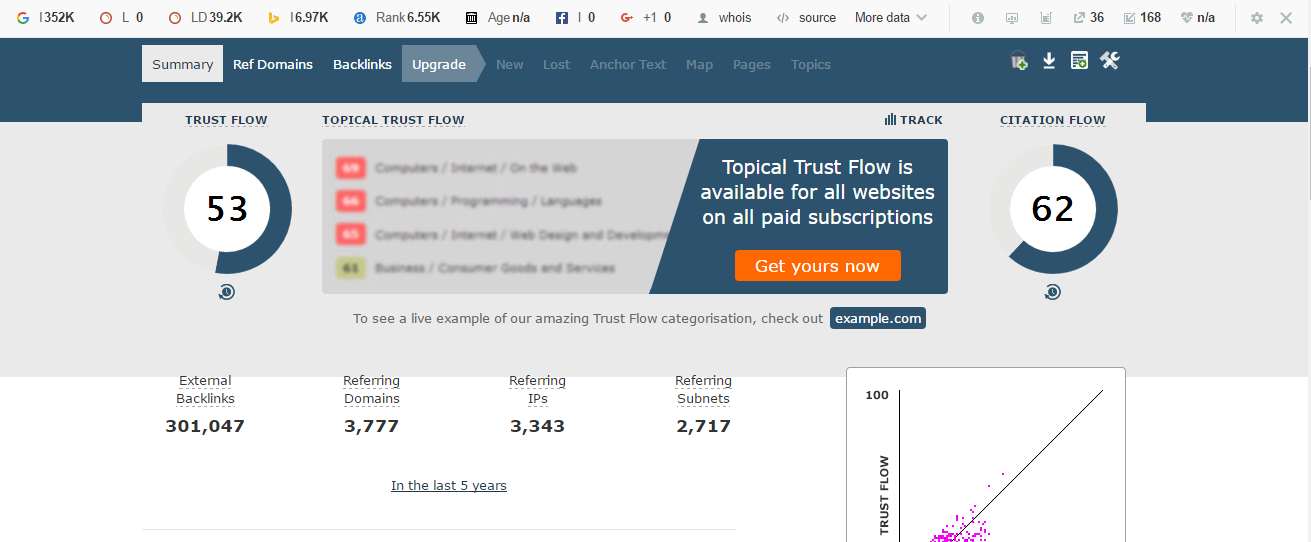Click the Referring Subnets label
1311x542 pixels.
(703, 389)
